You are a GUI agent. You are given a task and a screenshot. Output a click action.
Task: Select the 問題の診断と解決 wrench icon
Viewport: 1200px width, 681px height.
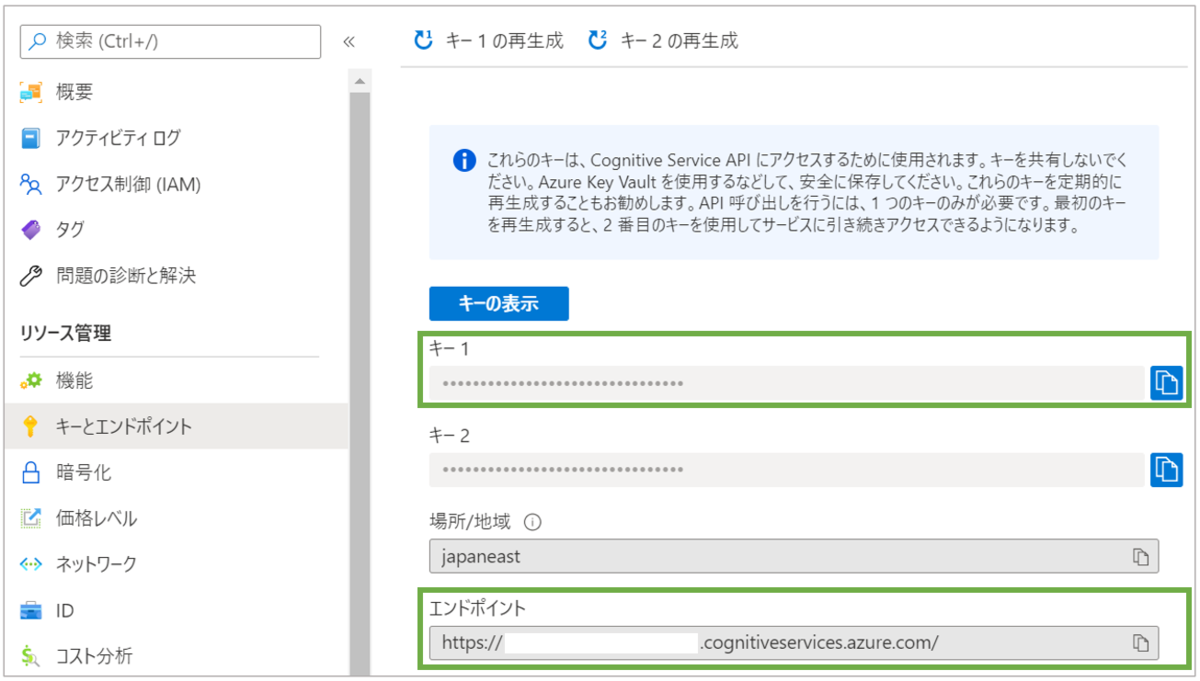[x=31, y=274]
